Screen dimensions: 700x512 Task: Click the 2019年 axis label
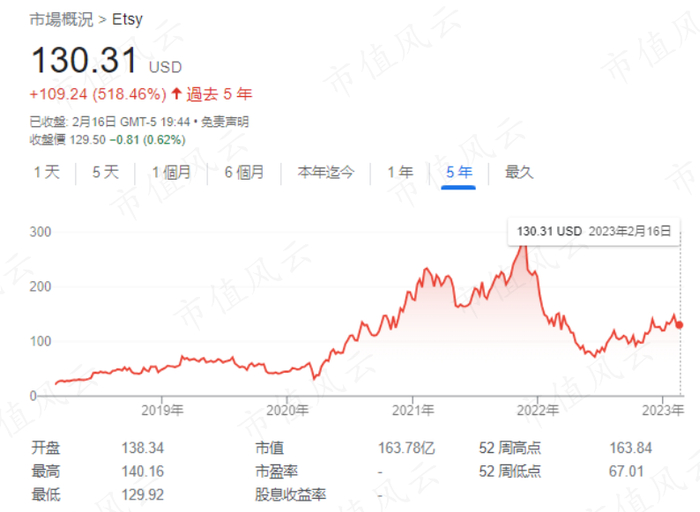point(162,410)
